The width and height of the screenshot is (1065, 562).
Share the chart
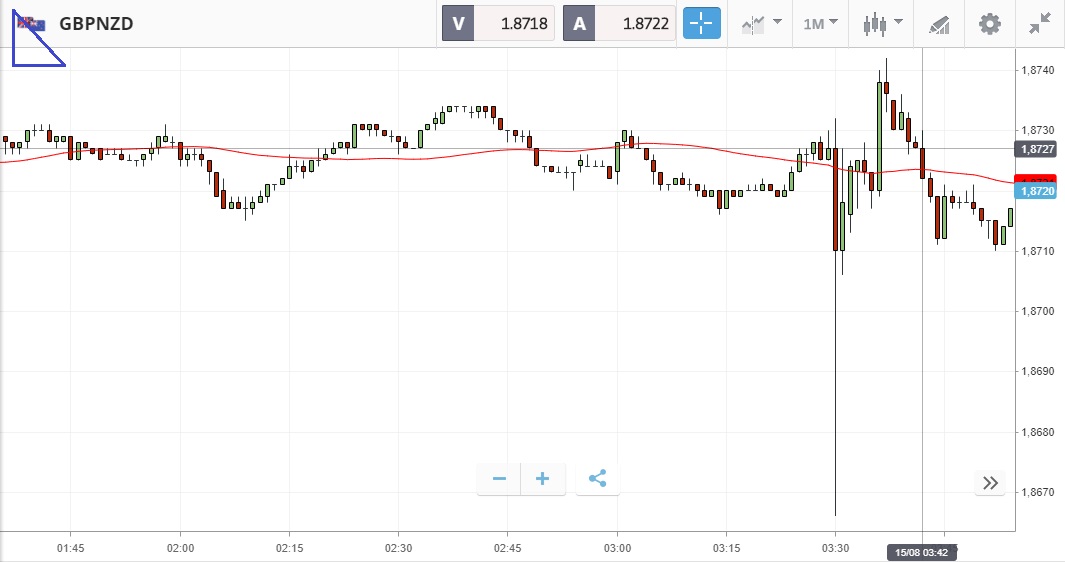[597, 479]
